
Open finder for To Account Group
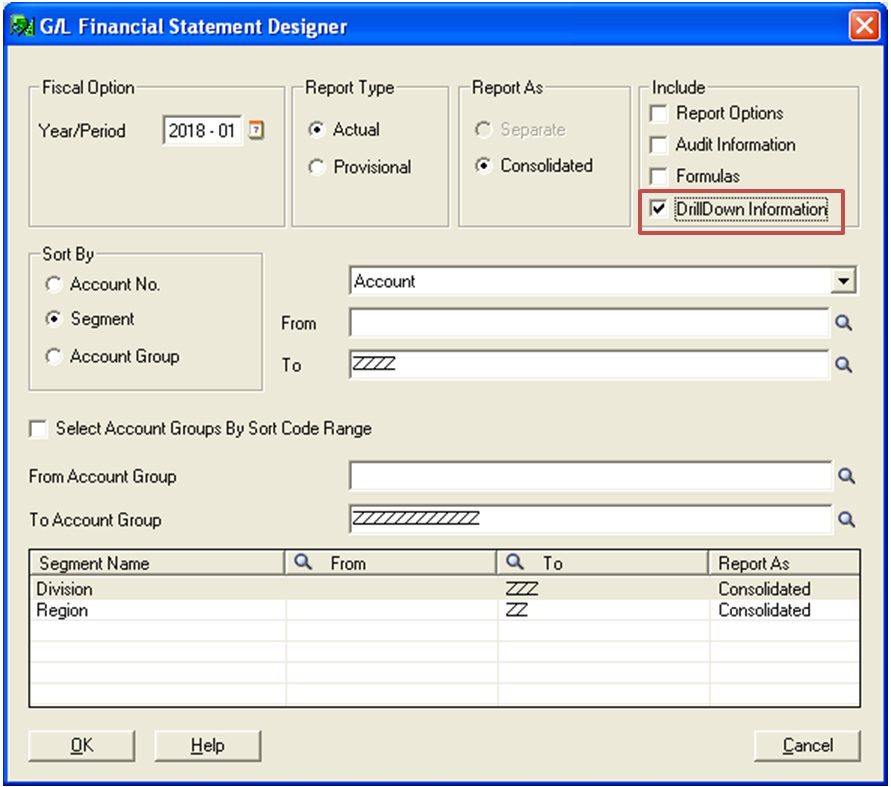[847, 519]
